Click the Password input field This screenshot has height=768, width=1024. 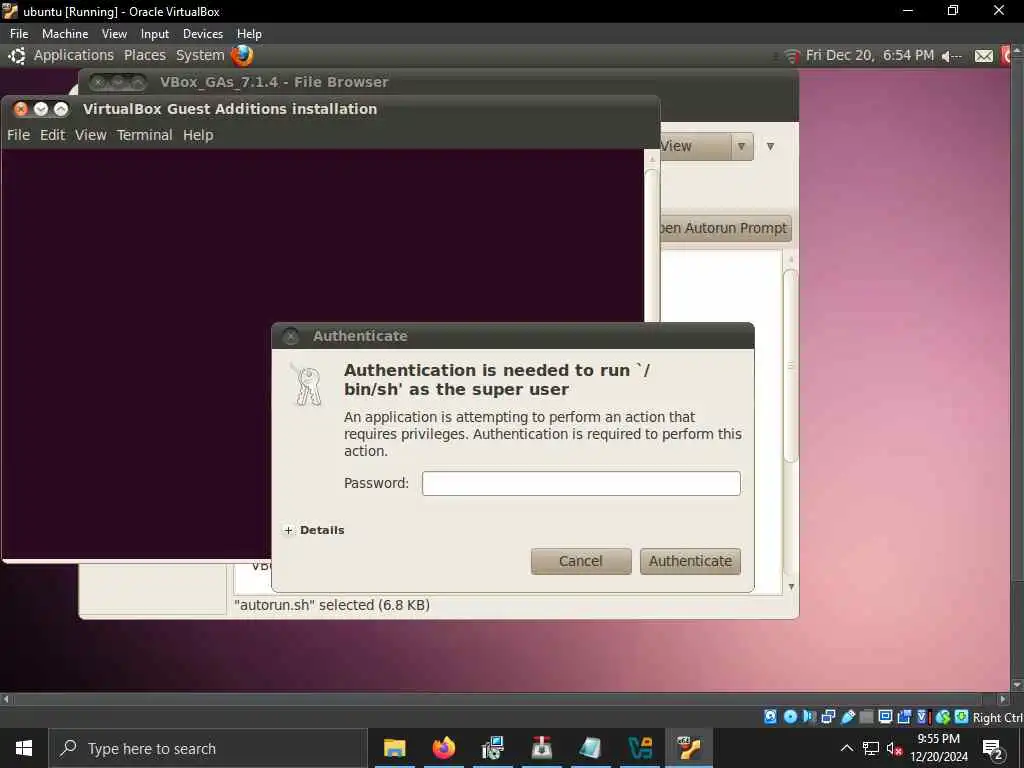(581, 483)
